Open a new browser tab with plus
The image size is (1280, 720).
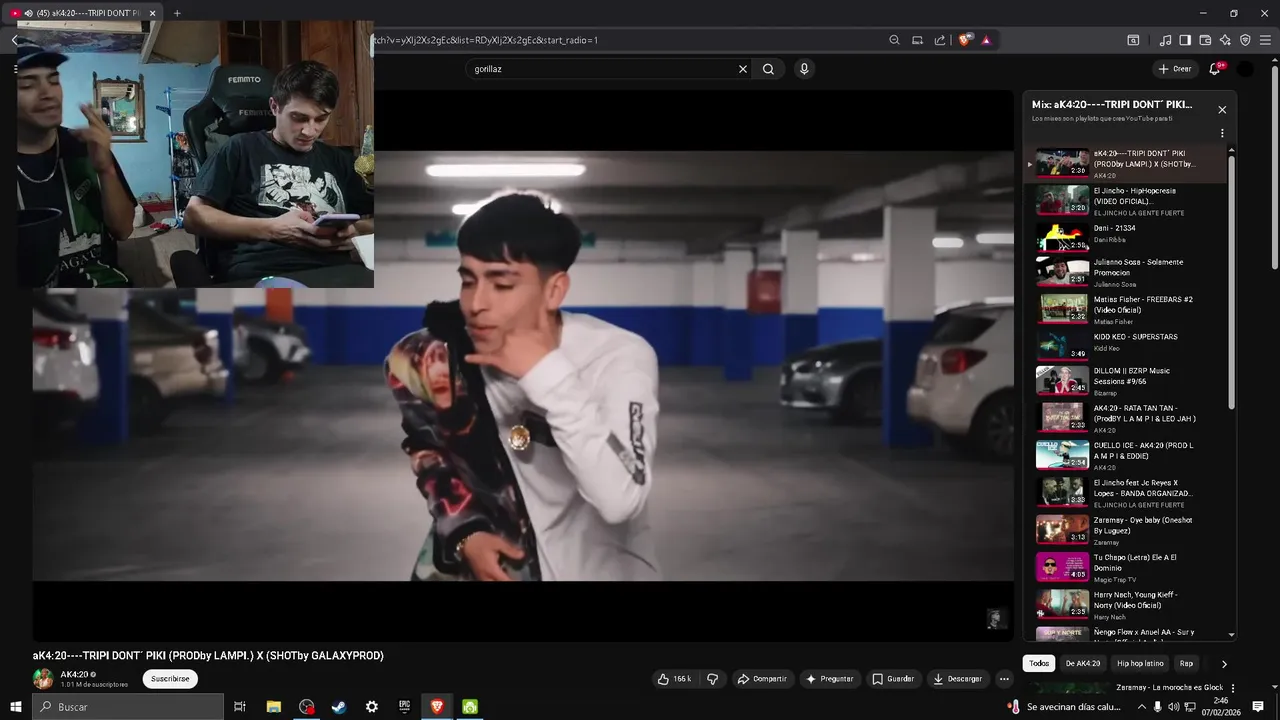click(x=177, y=13)
